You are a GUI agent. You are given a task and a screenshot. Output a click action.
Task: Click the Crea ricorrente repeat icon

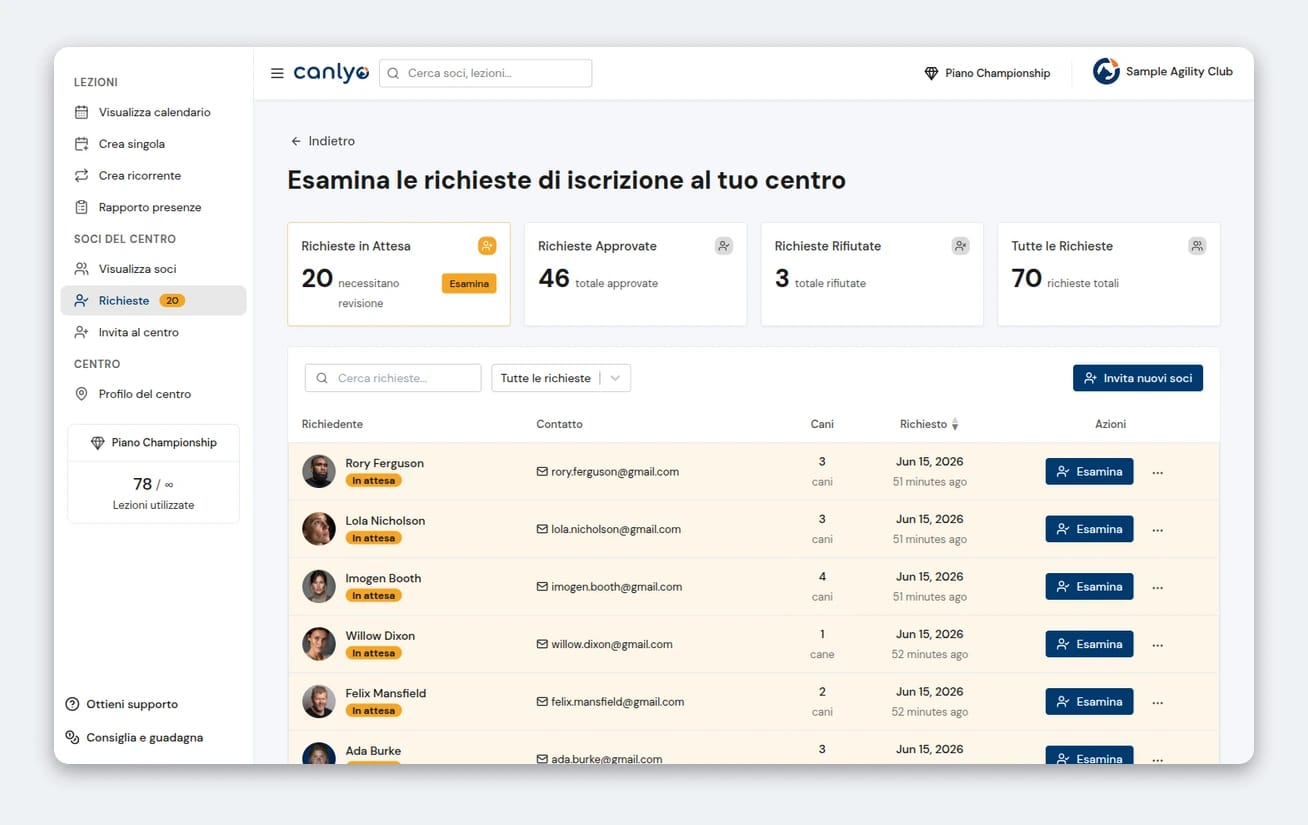pos(82,175)
